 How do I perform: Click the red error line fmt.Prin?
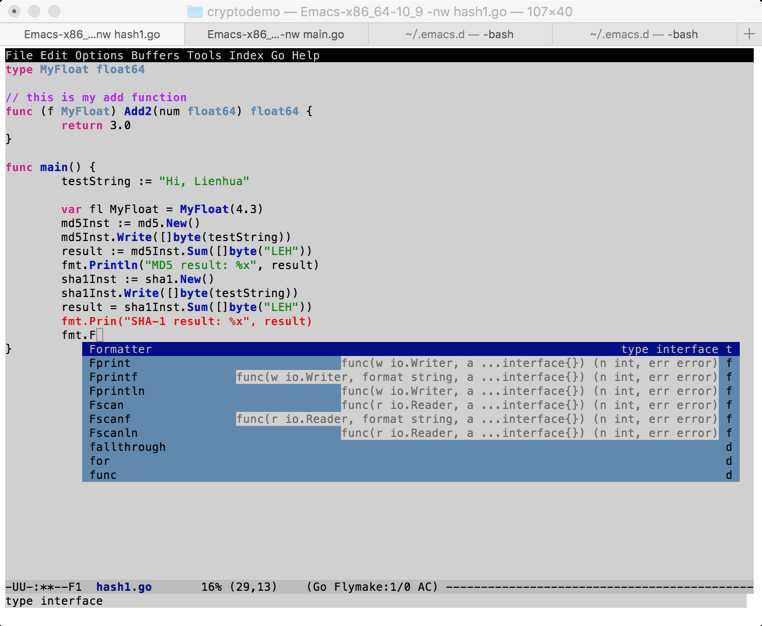pyautogui.click(x=187, y=321)
